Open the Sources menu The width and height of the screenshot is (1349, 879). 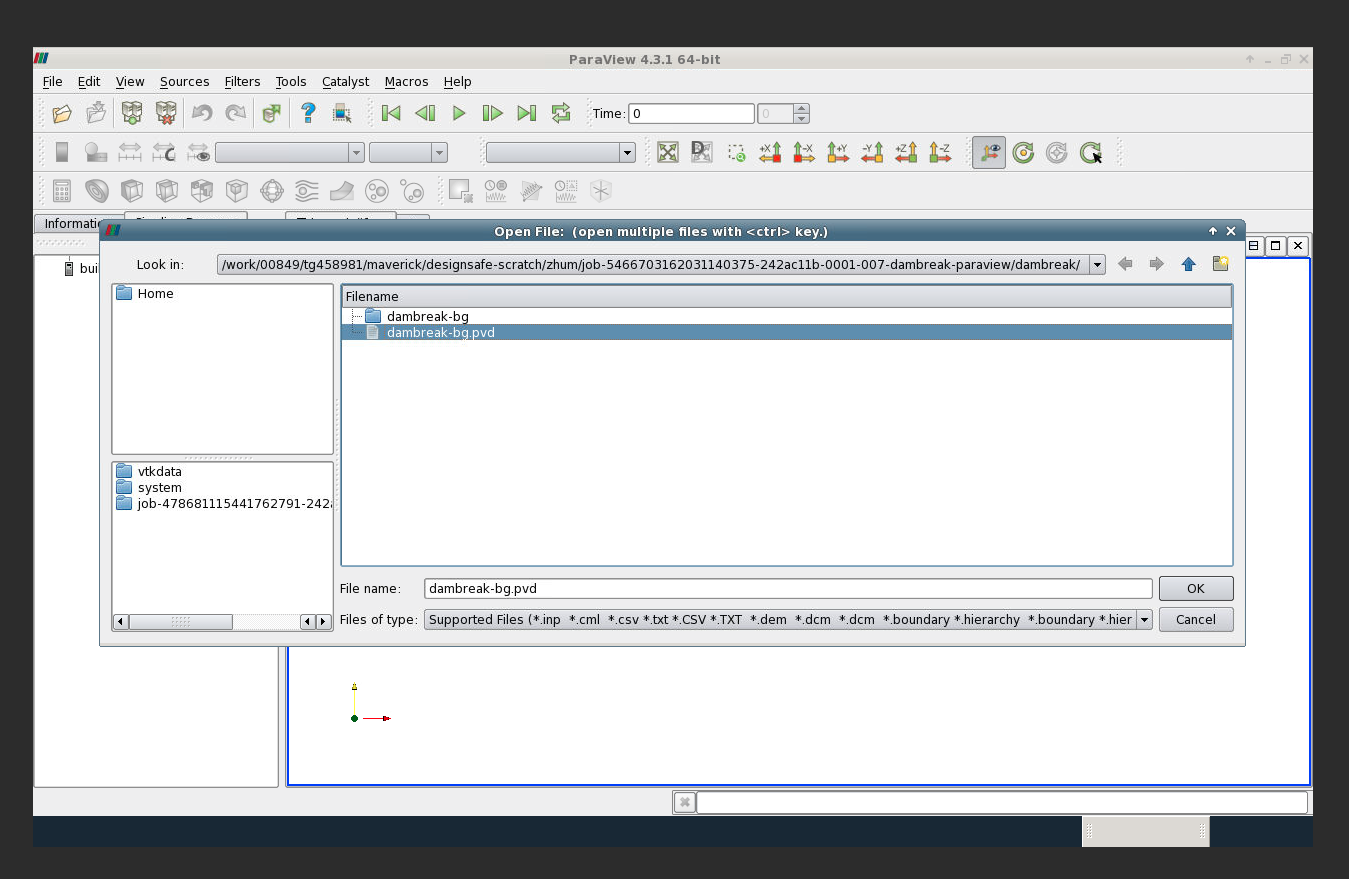tap(185, 82)
